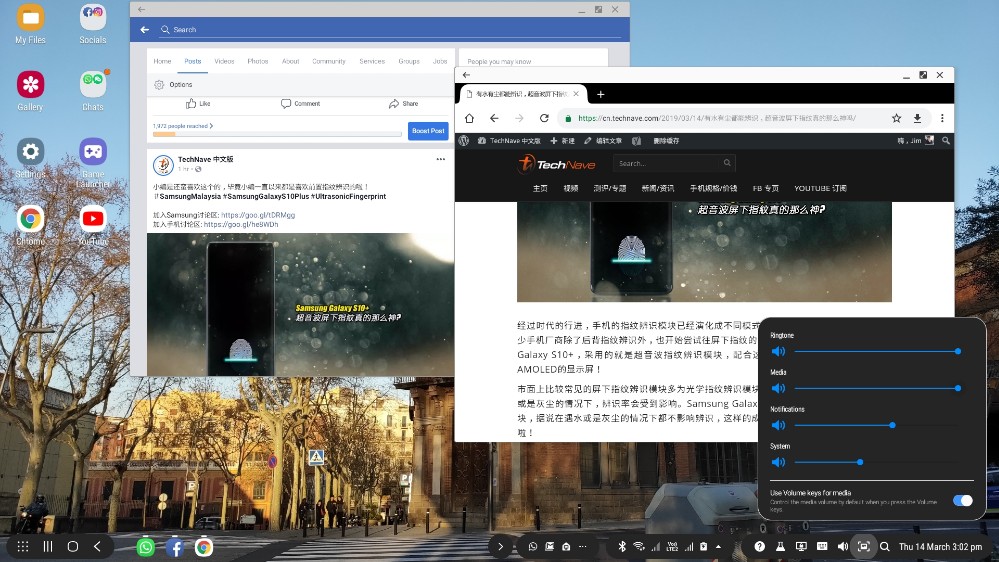Open the Wi-Fi status icon in tray
This screenshot has height=562, width=999.
[x=638, y=547]
